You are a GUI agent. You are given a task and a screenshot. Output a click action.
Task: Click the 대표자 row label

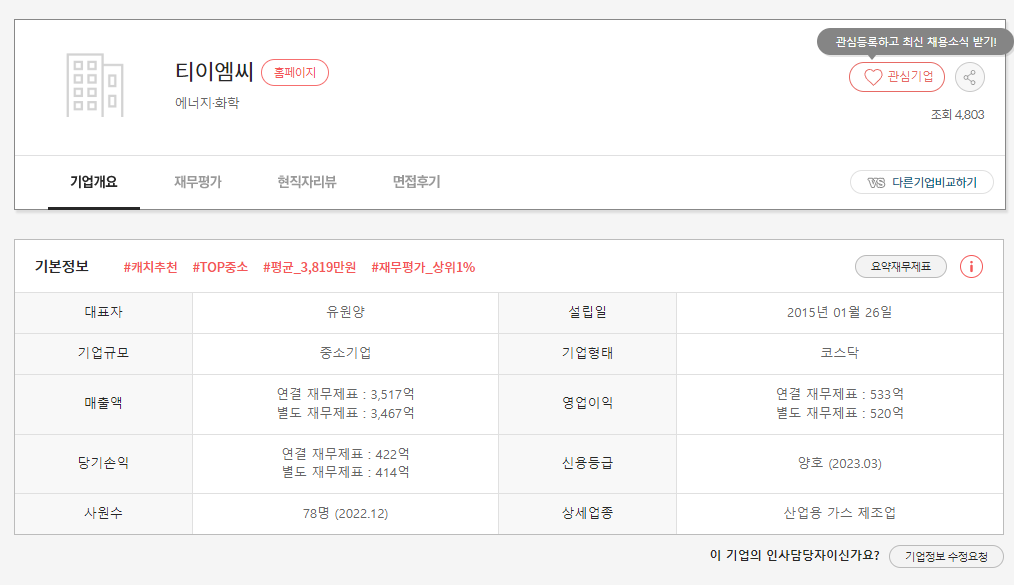(103, 312)
